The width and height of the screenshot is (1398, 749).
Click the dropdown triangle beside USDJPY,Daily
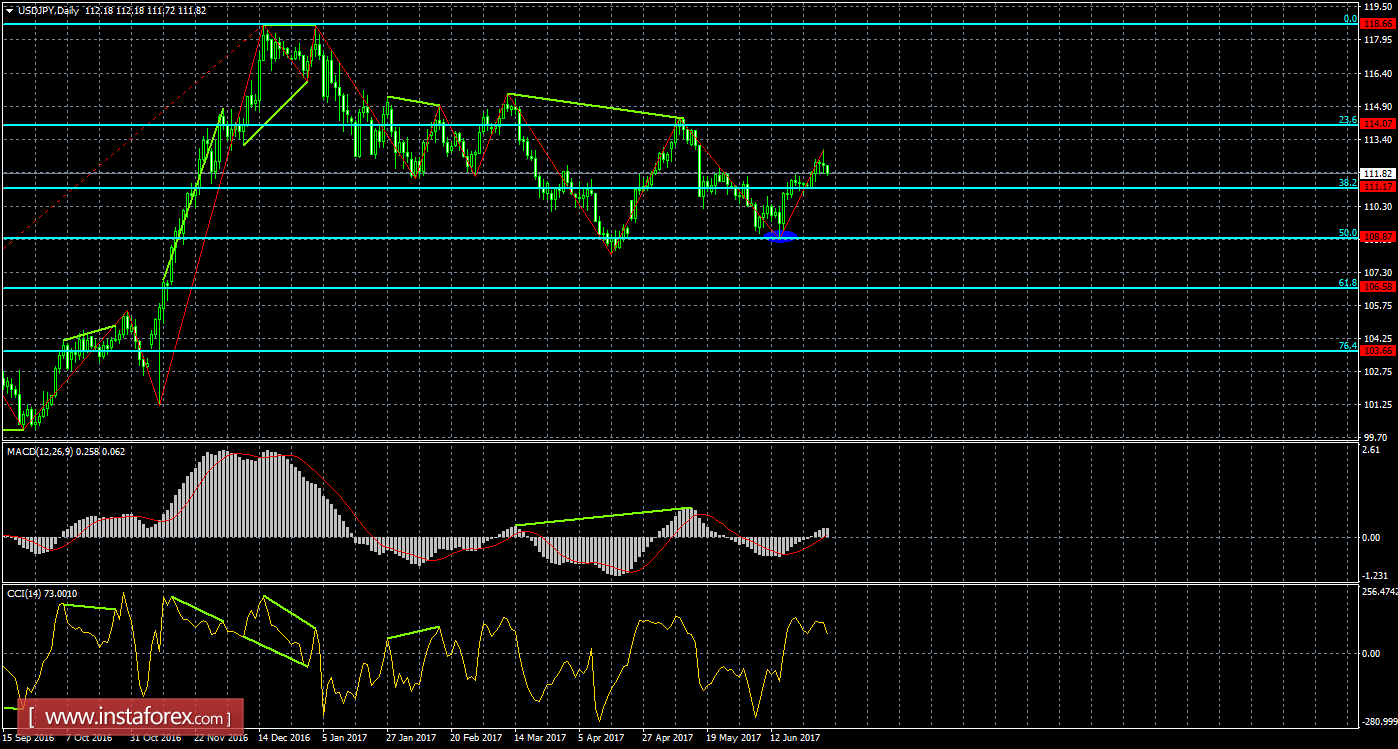(9, 9)
